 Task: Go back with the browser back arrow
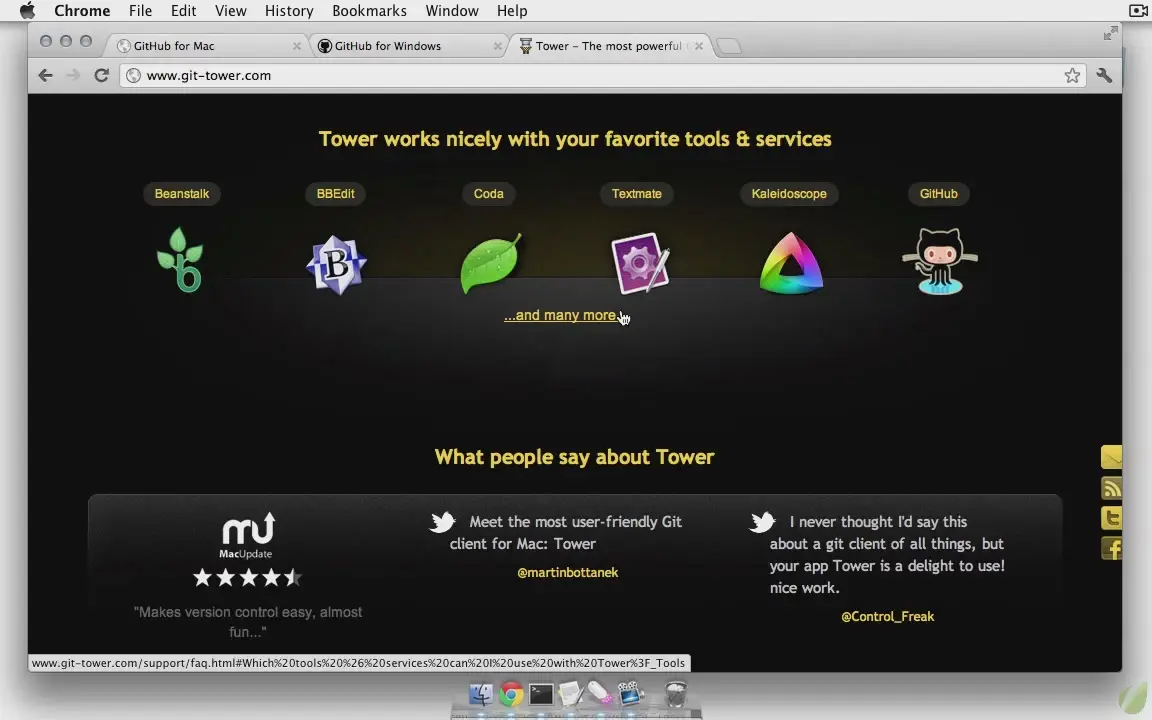[x=46, y=75]
